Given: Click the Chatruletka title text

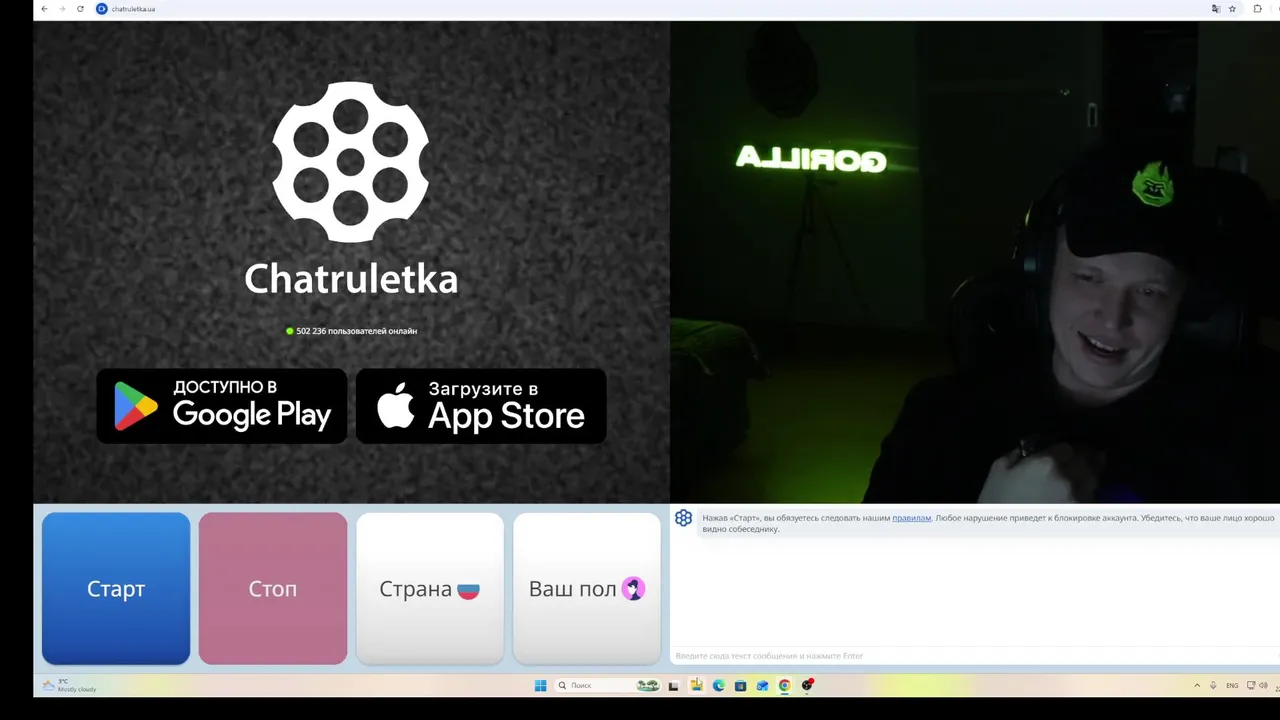Looking at the screenshot, I should pos(351,278).
